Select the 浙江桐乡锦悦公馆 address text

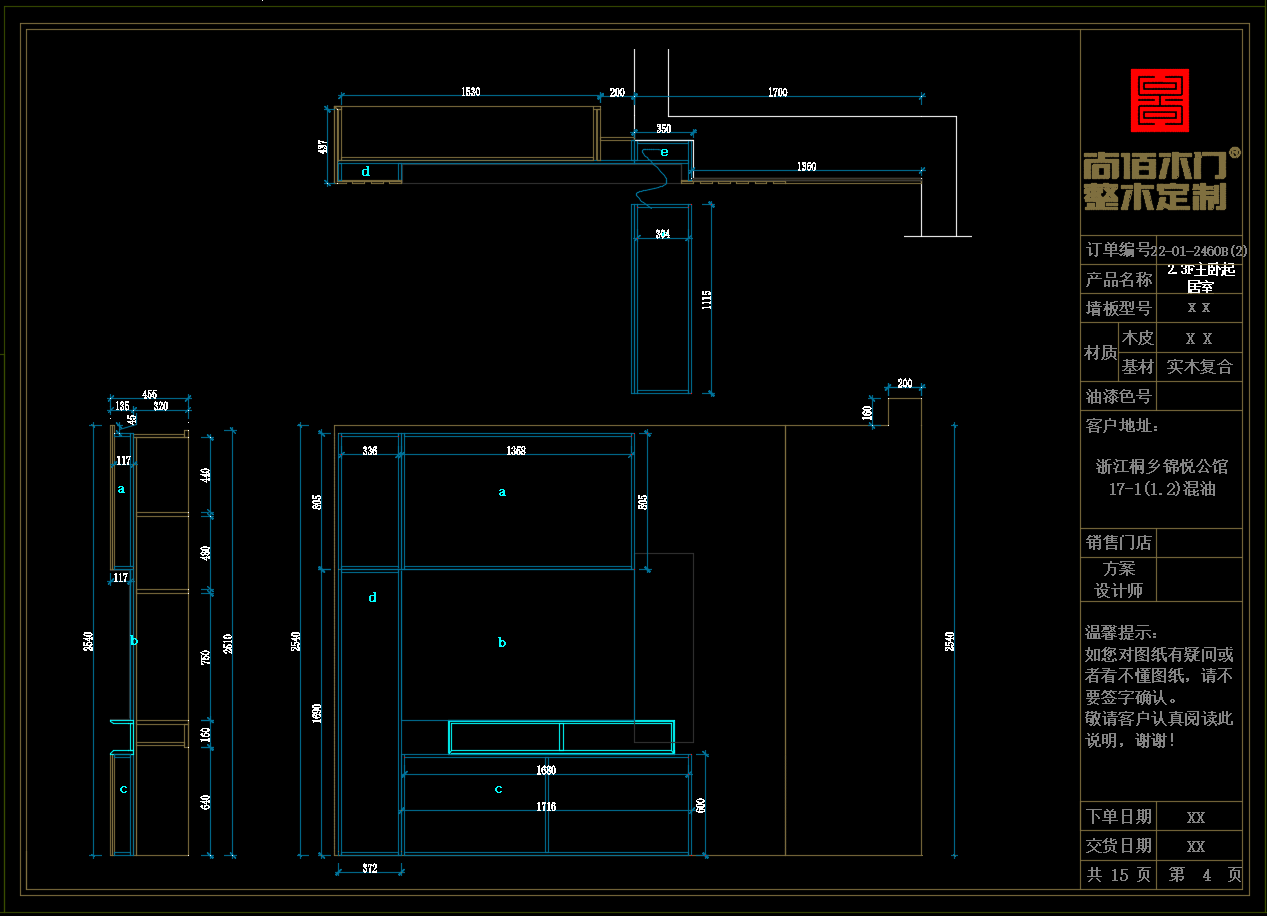coord(1161,466)
